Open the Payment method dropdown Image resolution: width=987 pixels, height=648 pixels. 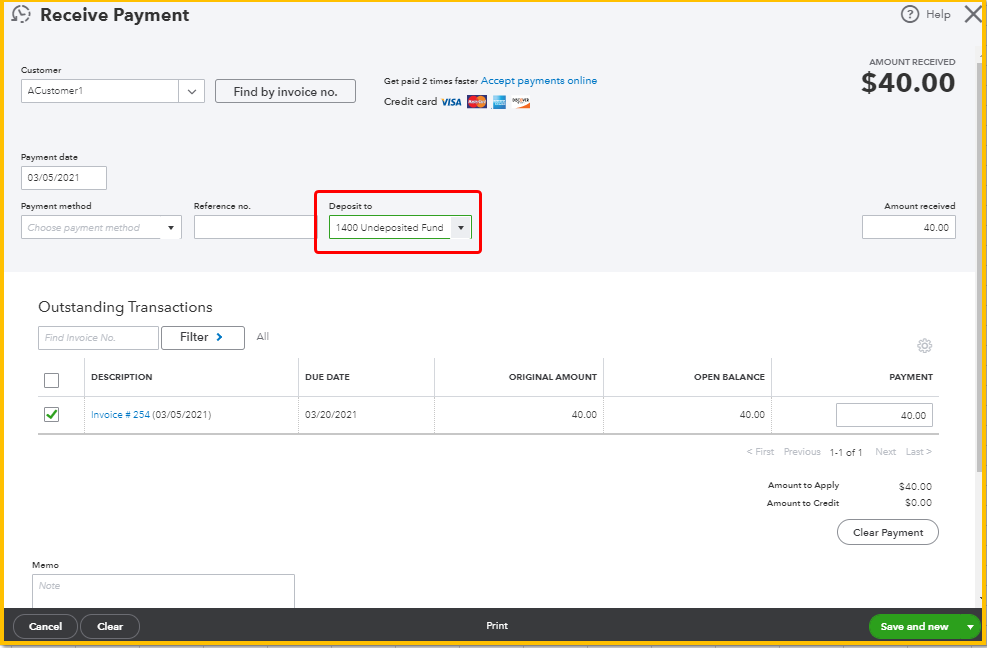click(171, 227)
